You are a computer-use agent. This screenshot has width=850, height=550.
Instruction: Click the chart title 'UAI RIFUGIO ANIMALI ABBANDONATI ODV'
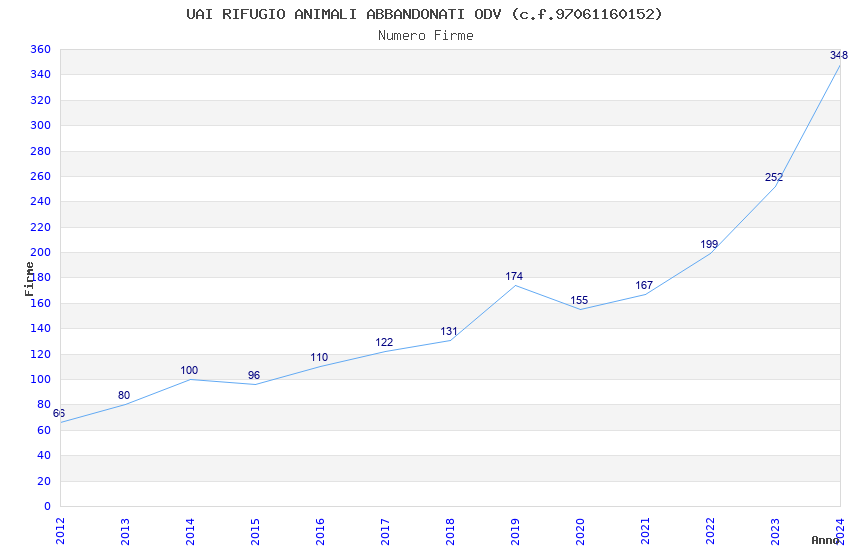tap(344, 14)
